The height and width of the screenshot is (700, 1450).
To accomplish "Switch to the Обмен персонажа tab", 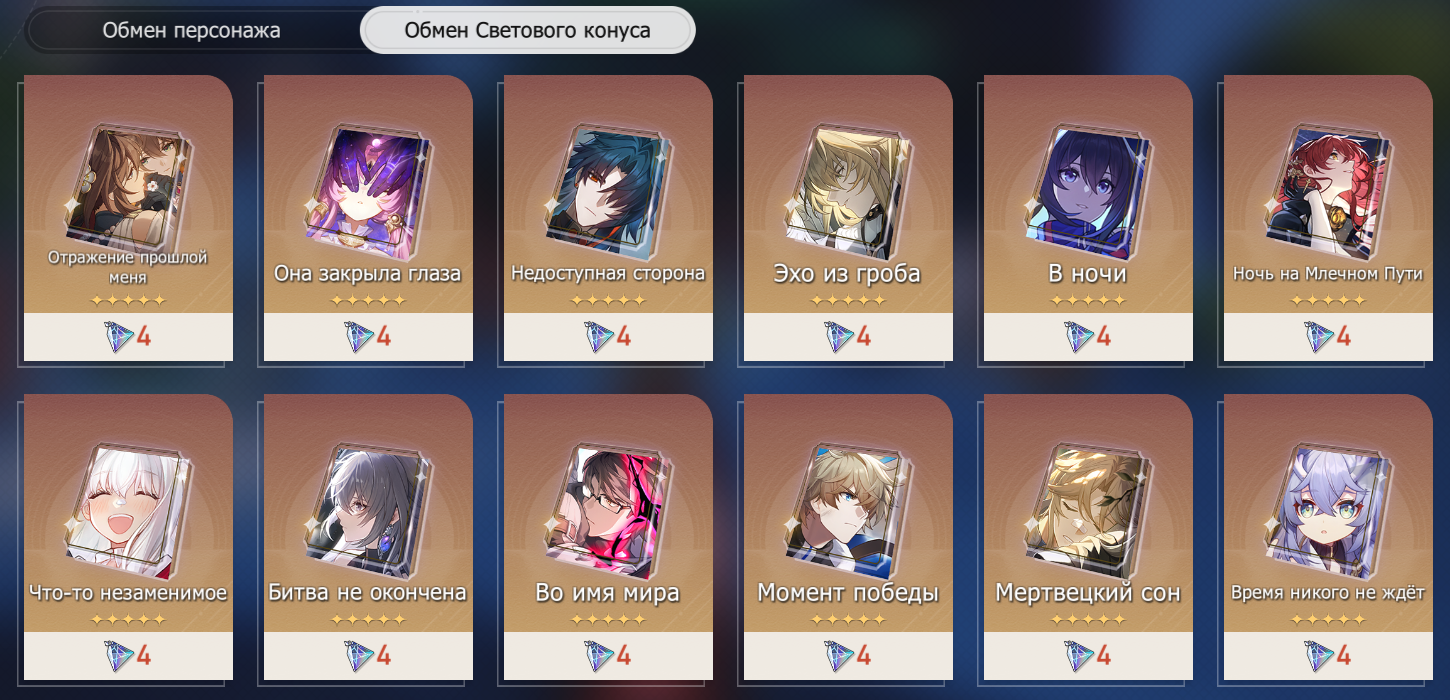I will (192, 31).
